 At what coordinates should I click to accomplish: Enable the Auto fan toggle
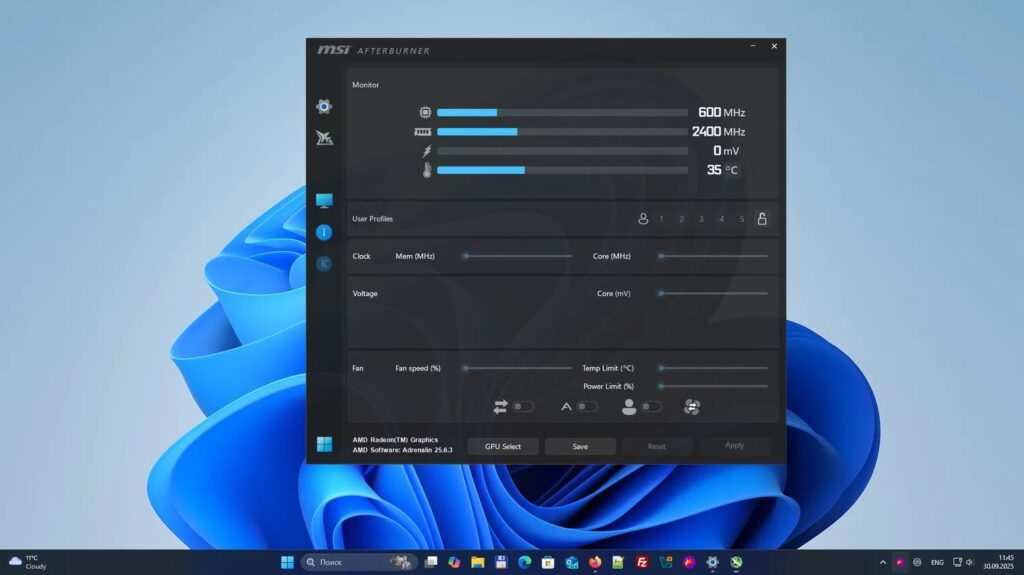pyautogui.click(x=587, y=407)
